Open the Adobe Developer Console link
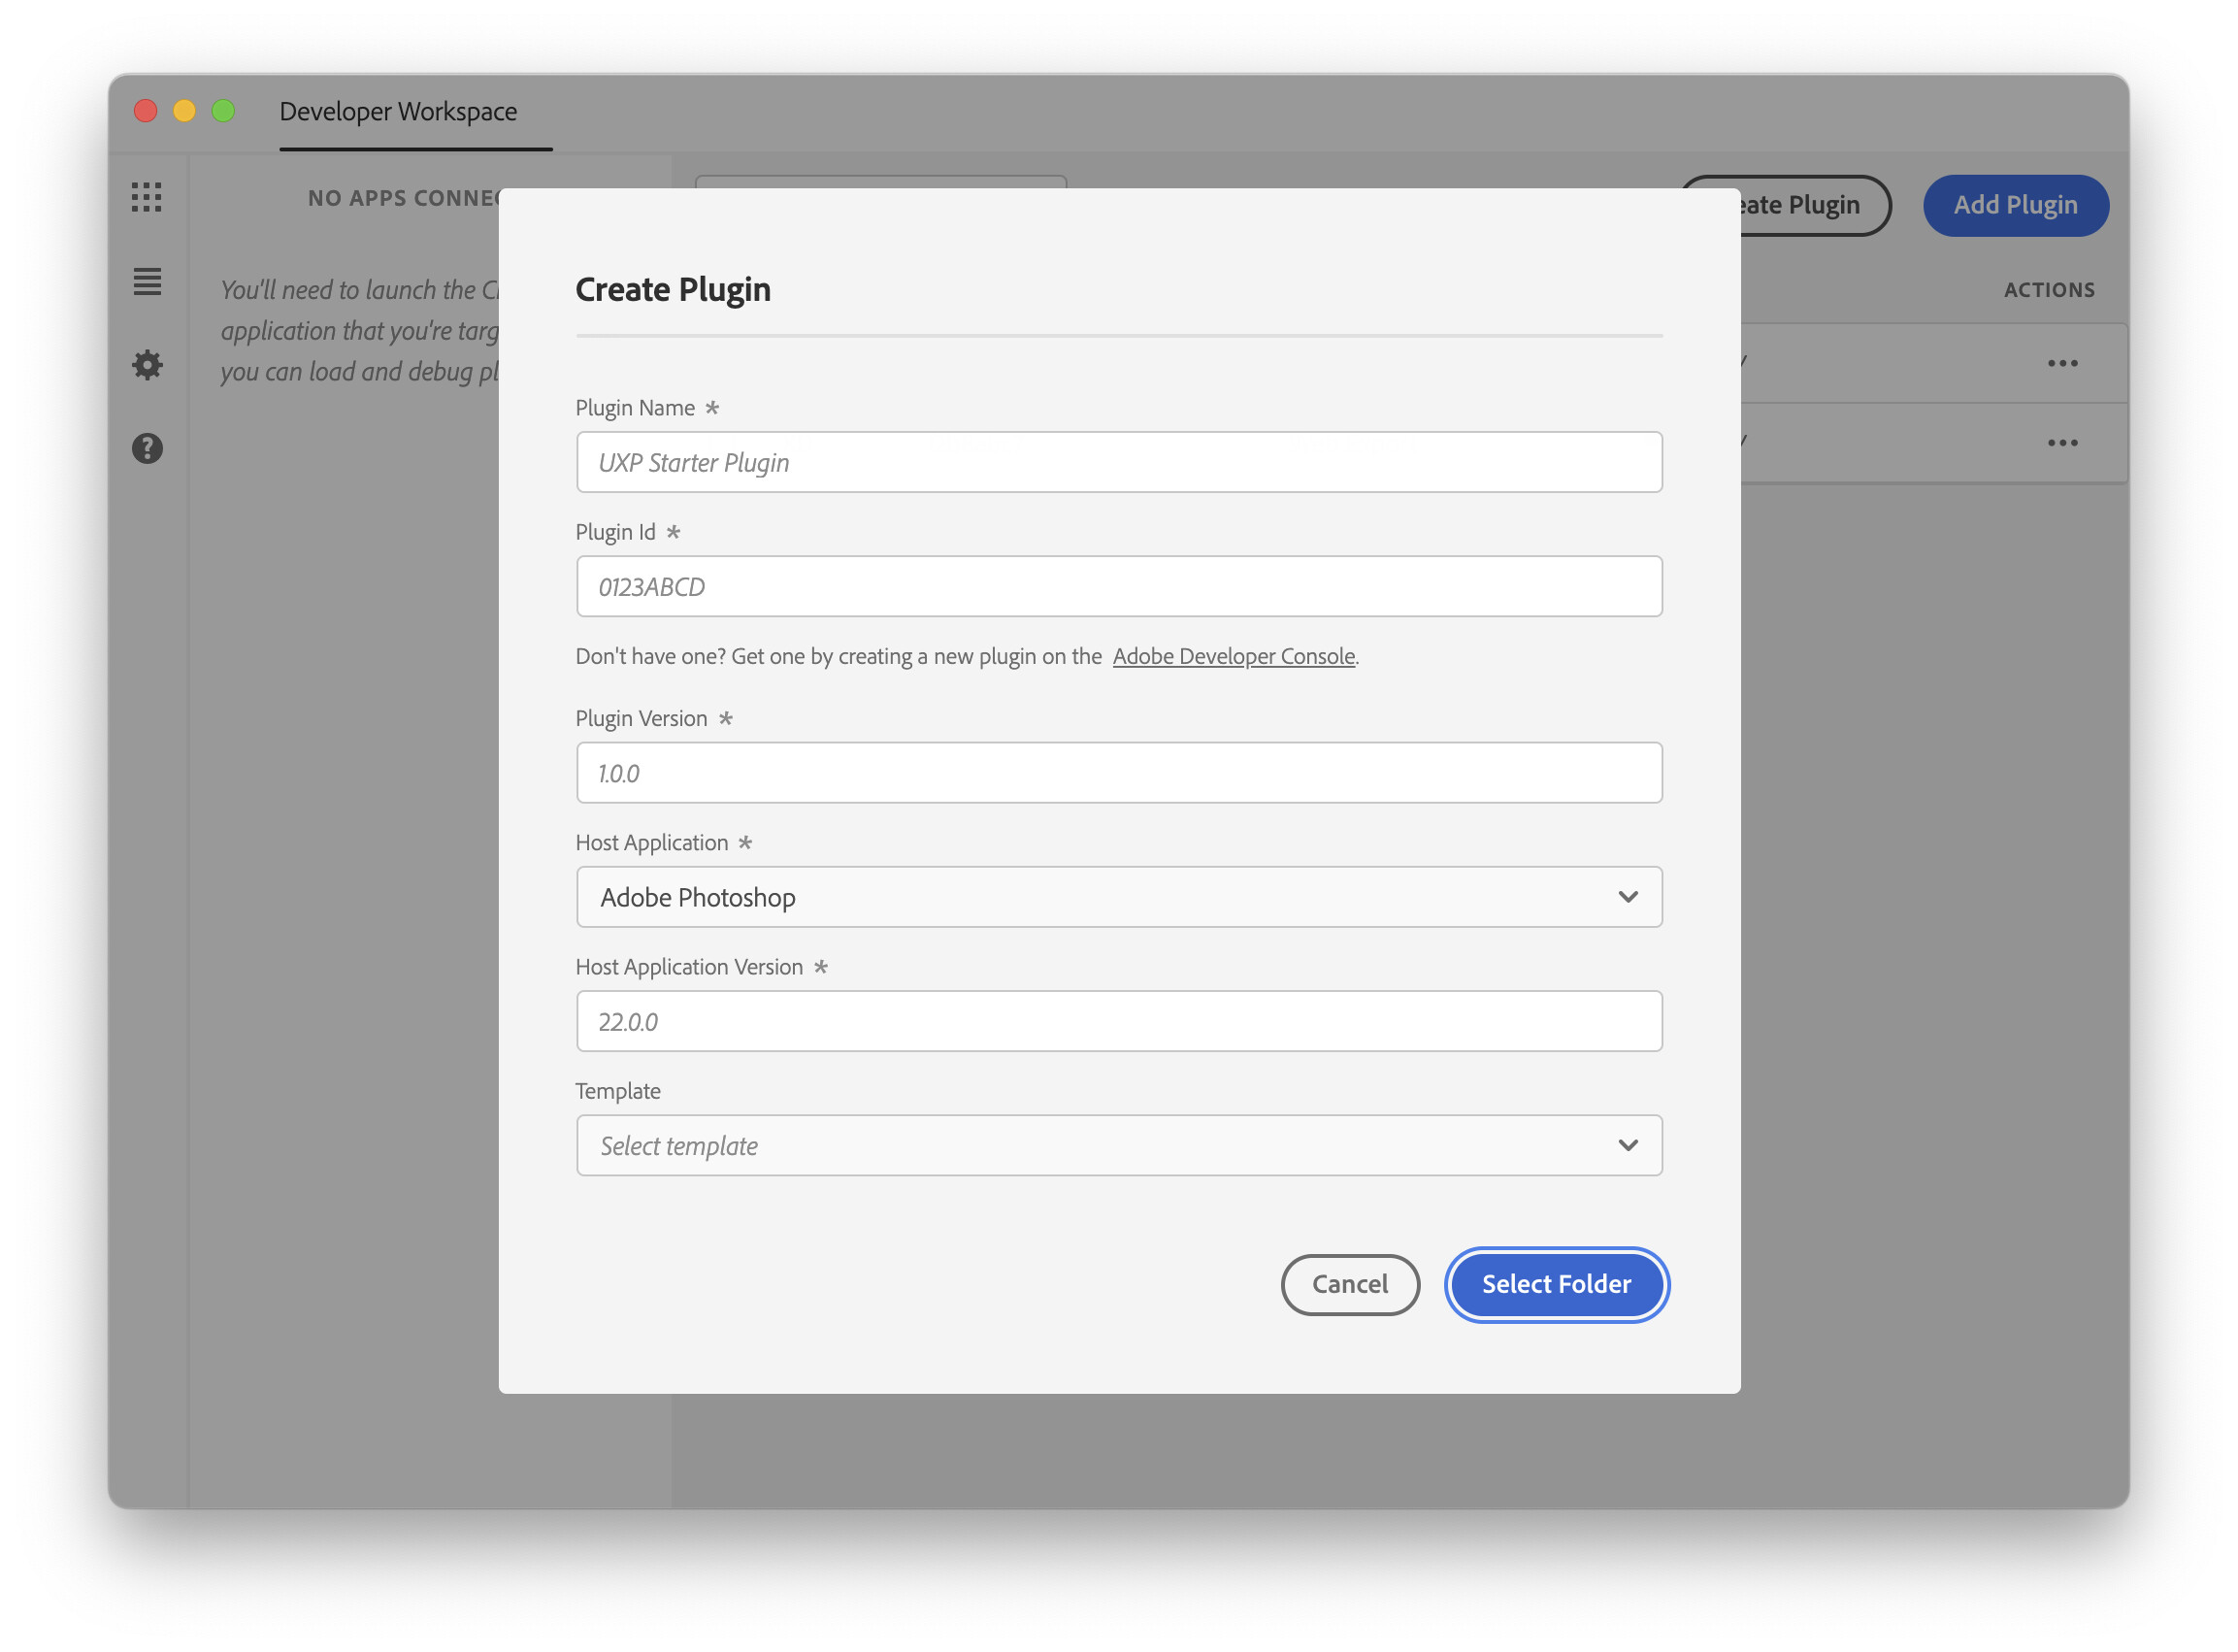This screenshot has width=2238, height=1652. (1233, 656)
